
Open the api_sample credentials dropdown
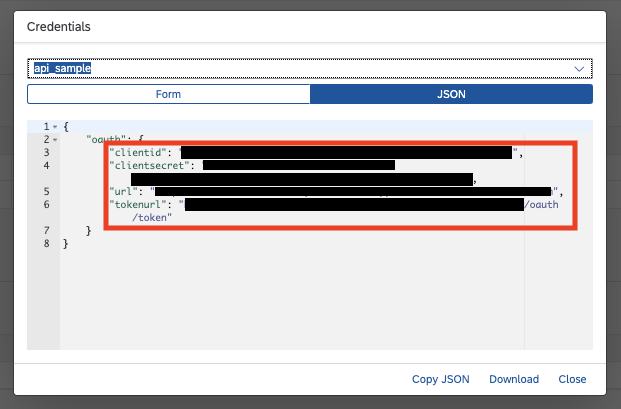coord(310,68)
